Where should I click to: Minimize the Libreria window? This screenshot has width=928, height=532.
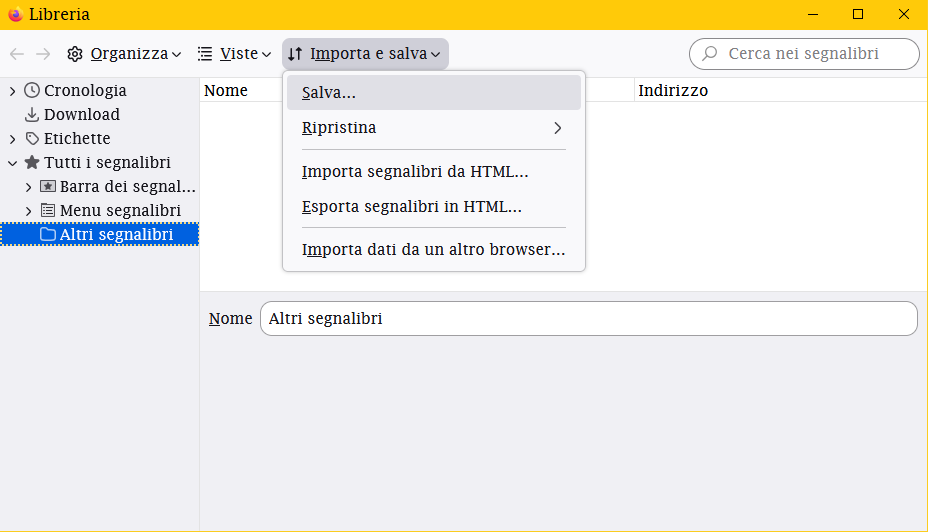(x=813, y=14)
